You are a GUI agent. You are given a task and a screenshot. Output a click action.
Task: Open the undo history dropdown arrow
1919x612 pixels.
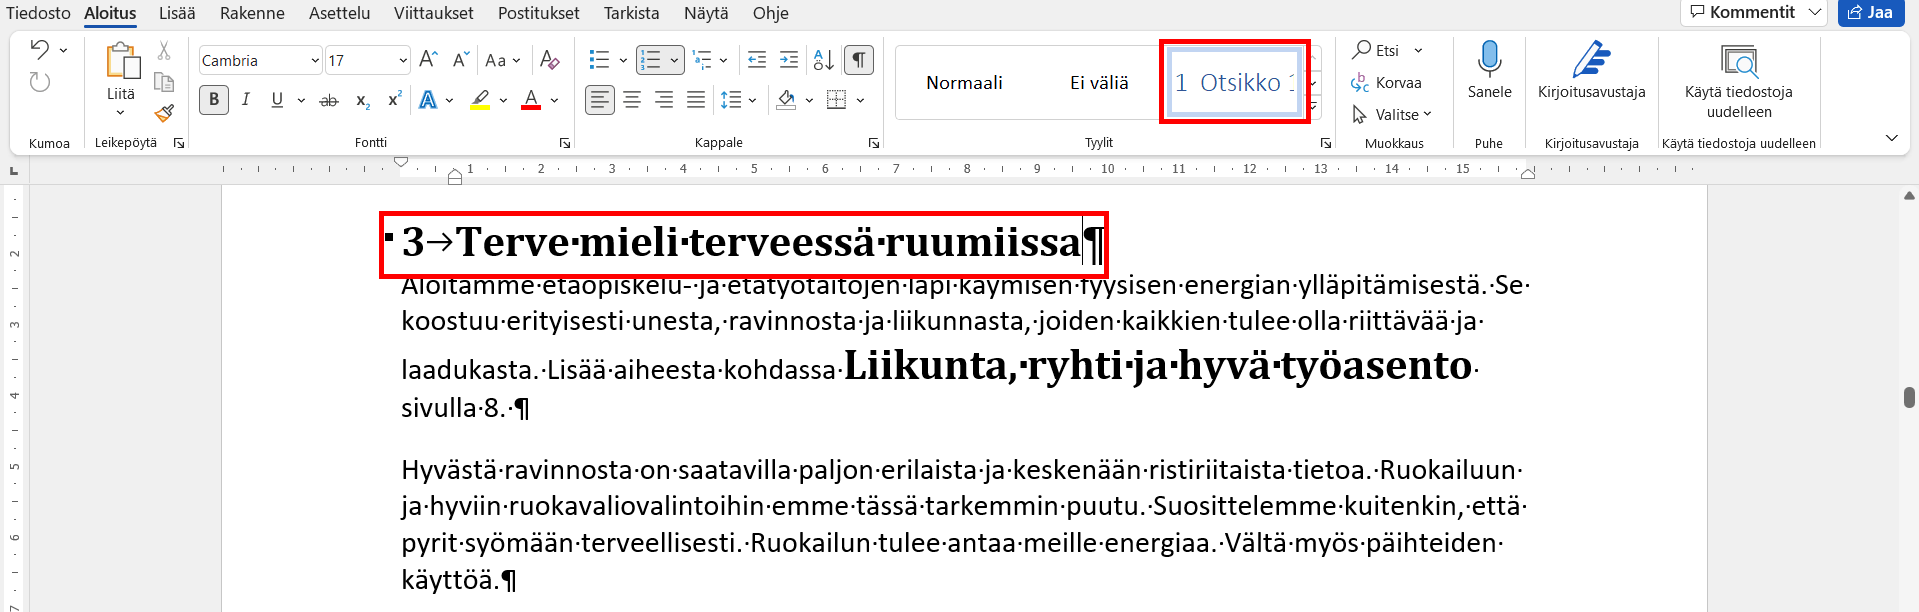click(x=63, y=50)
